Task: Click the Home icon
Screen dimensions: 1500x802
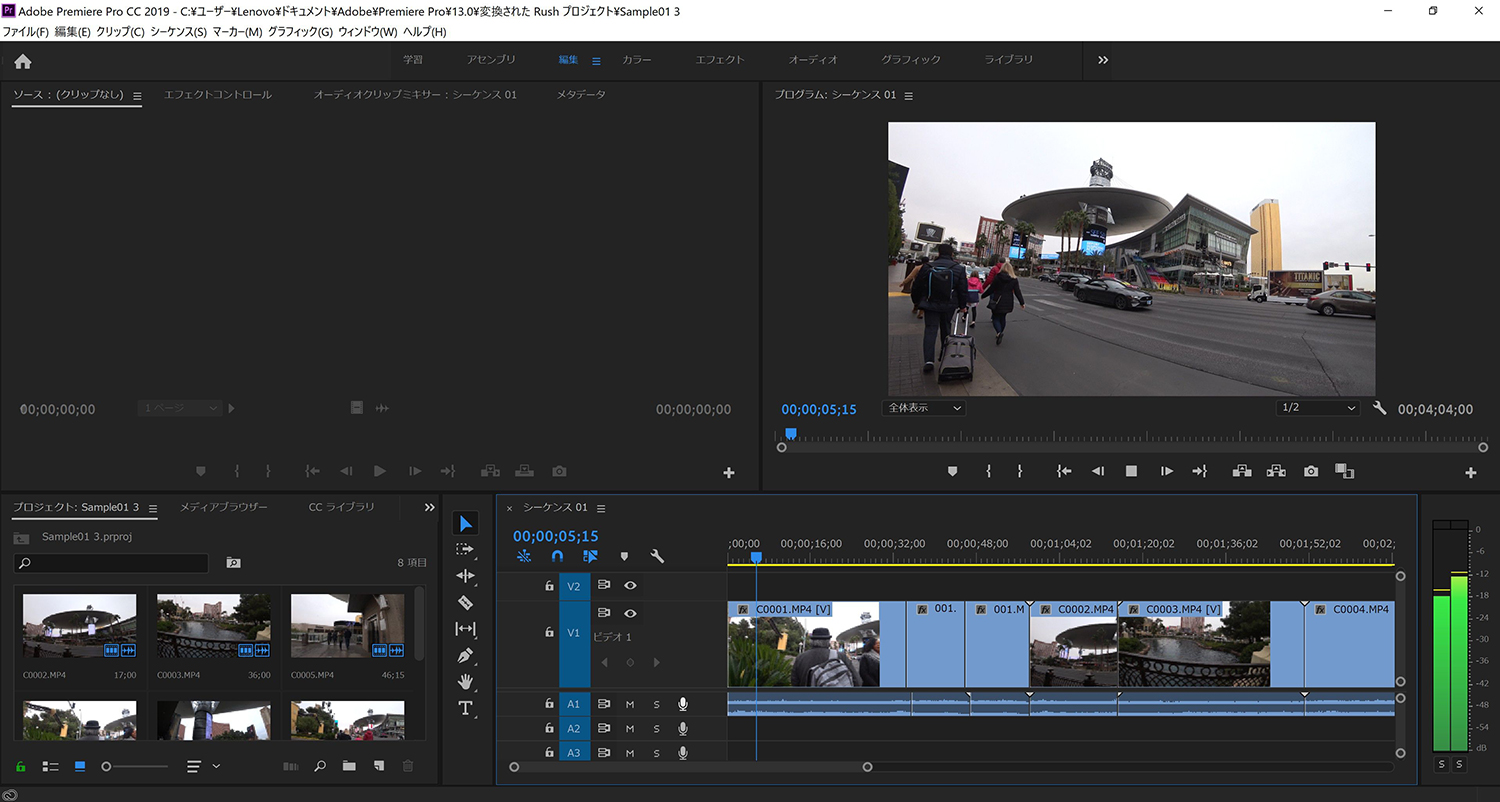Action: point(23,61)
